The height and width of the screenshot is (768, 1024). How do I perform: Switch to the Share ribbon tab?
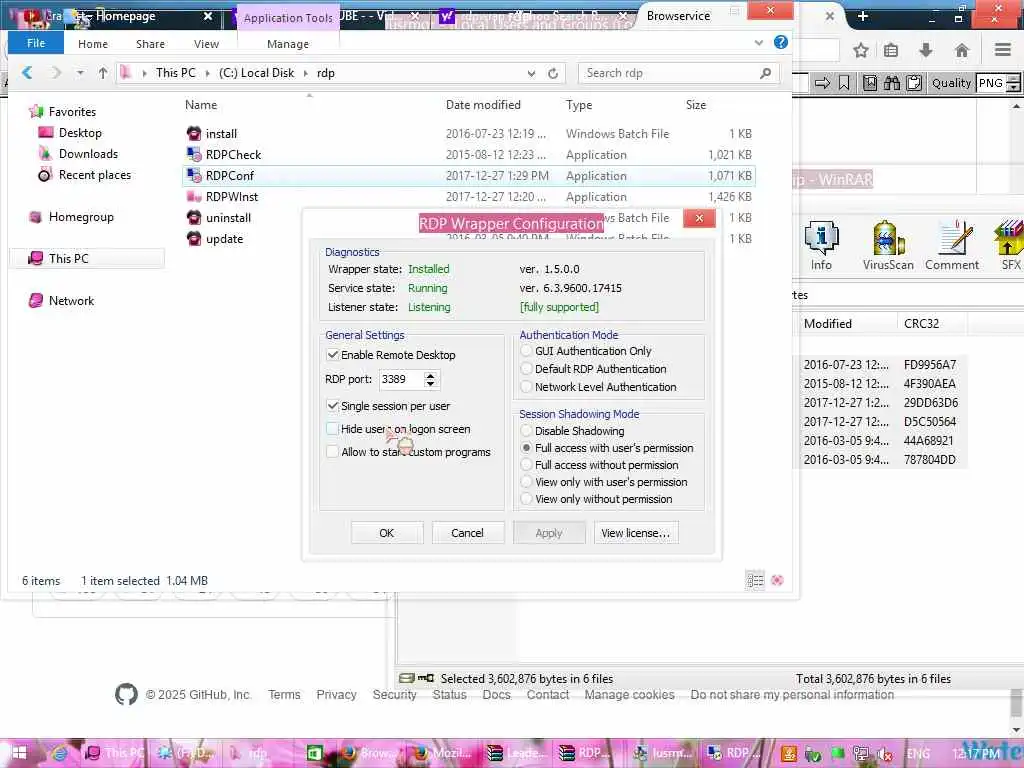point(150,44)
